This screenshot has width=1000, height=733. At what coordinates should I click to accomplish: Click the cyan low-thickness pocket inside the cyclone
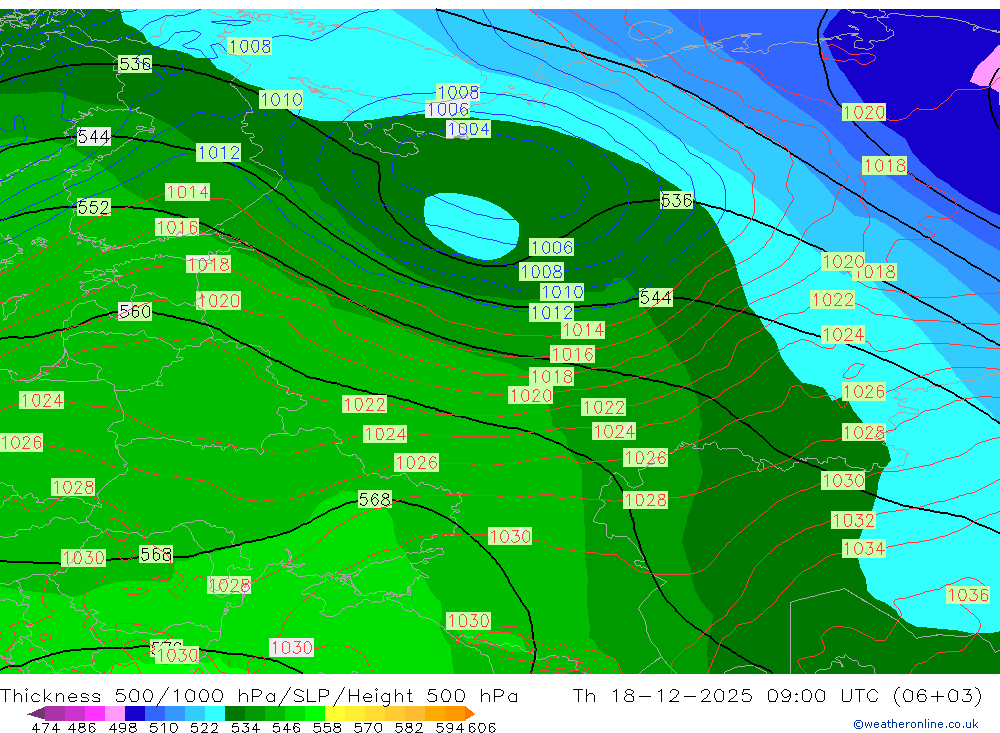[471, 226]
